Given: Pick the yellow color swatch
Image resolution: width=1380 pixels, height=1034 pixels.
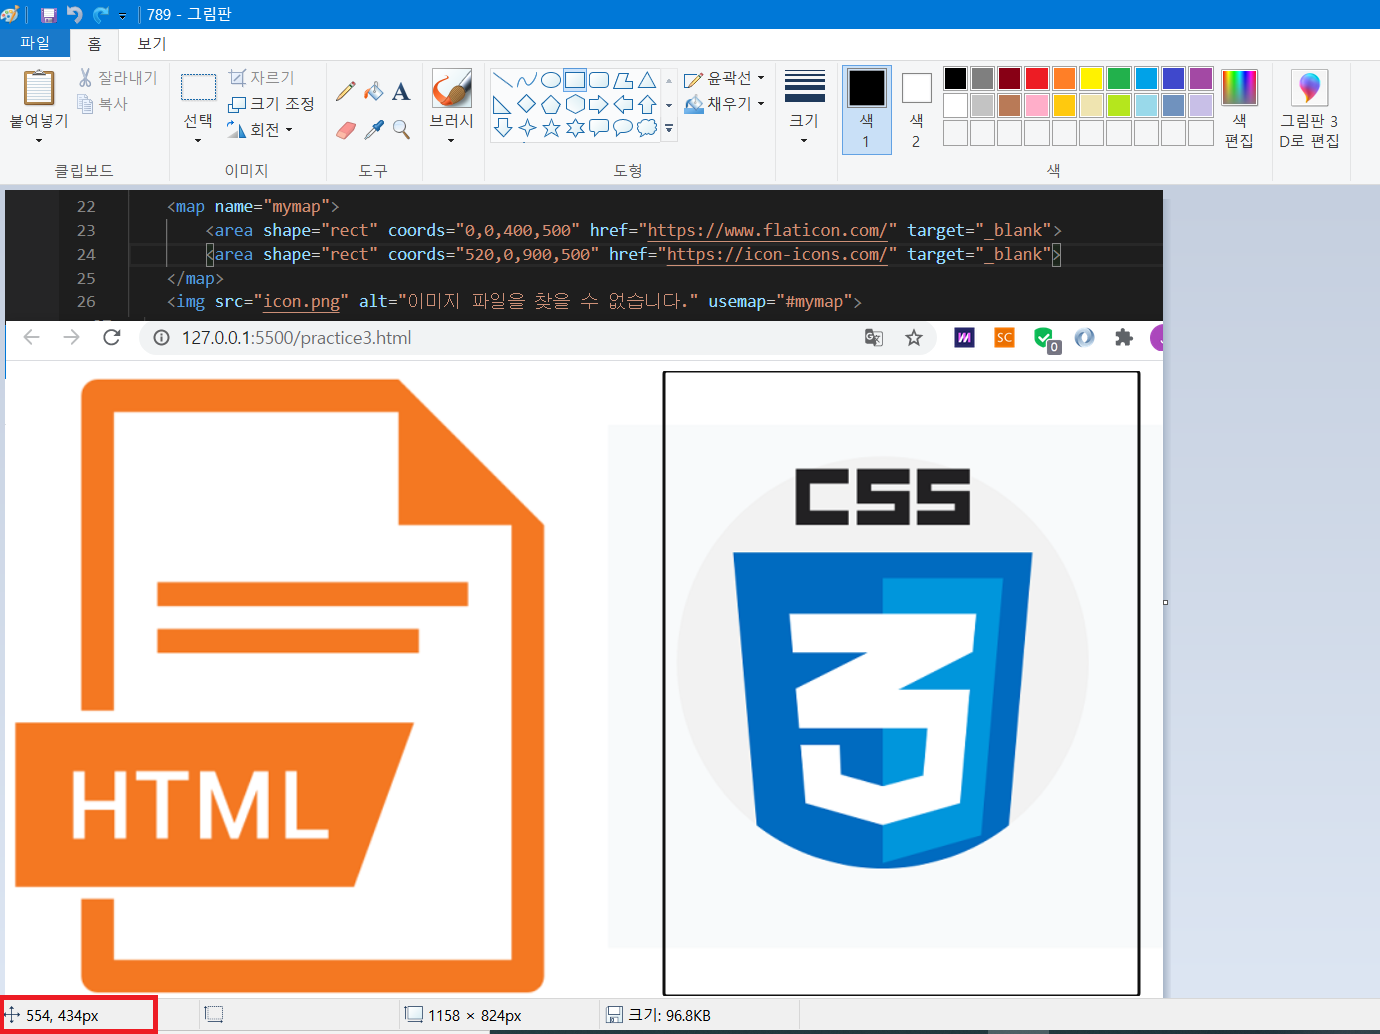Looking at the screenshot, I should 1092,79.
